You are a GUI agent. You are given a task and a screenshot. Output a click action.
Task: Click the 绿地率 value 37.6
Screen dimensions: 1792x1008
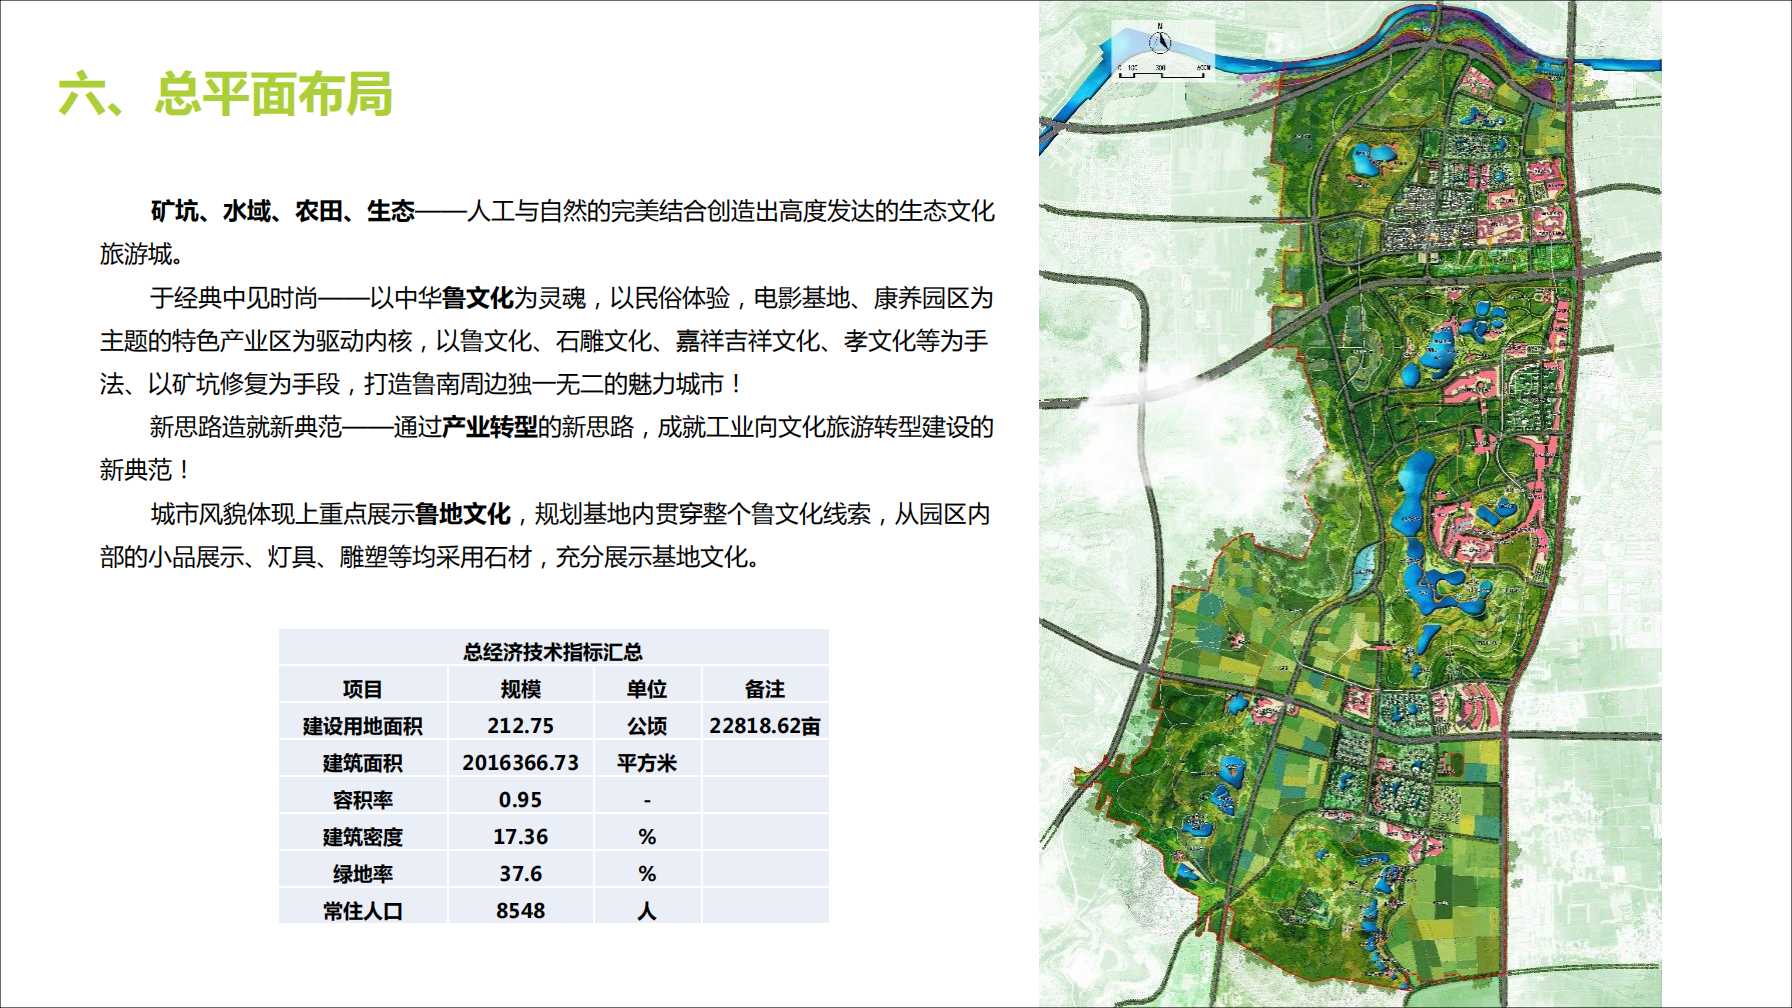click(520, 874)
